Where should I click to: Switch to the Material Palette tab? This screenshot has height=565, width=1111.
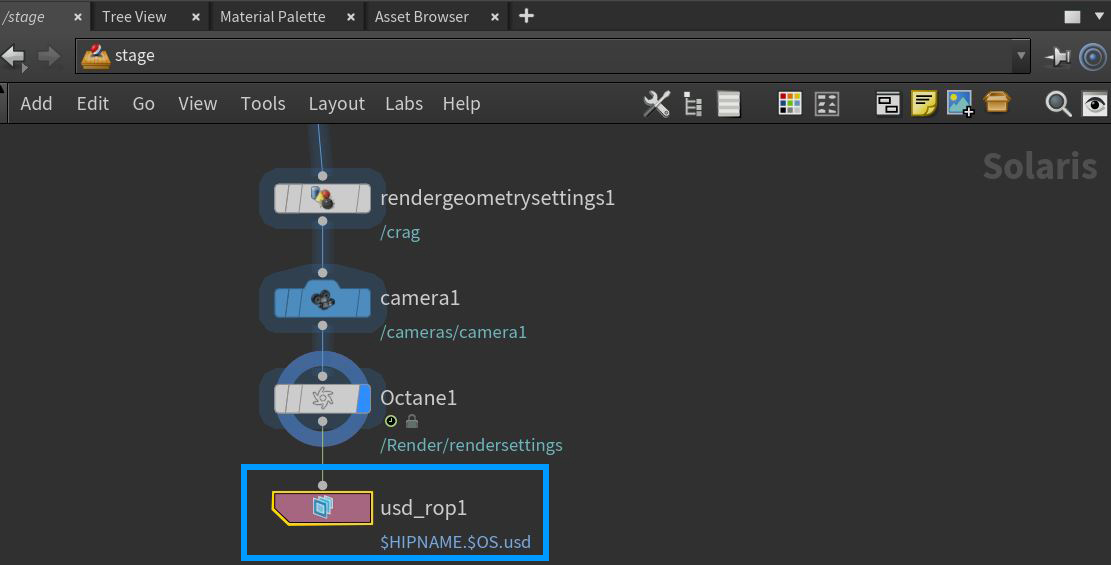point(273,17)
